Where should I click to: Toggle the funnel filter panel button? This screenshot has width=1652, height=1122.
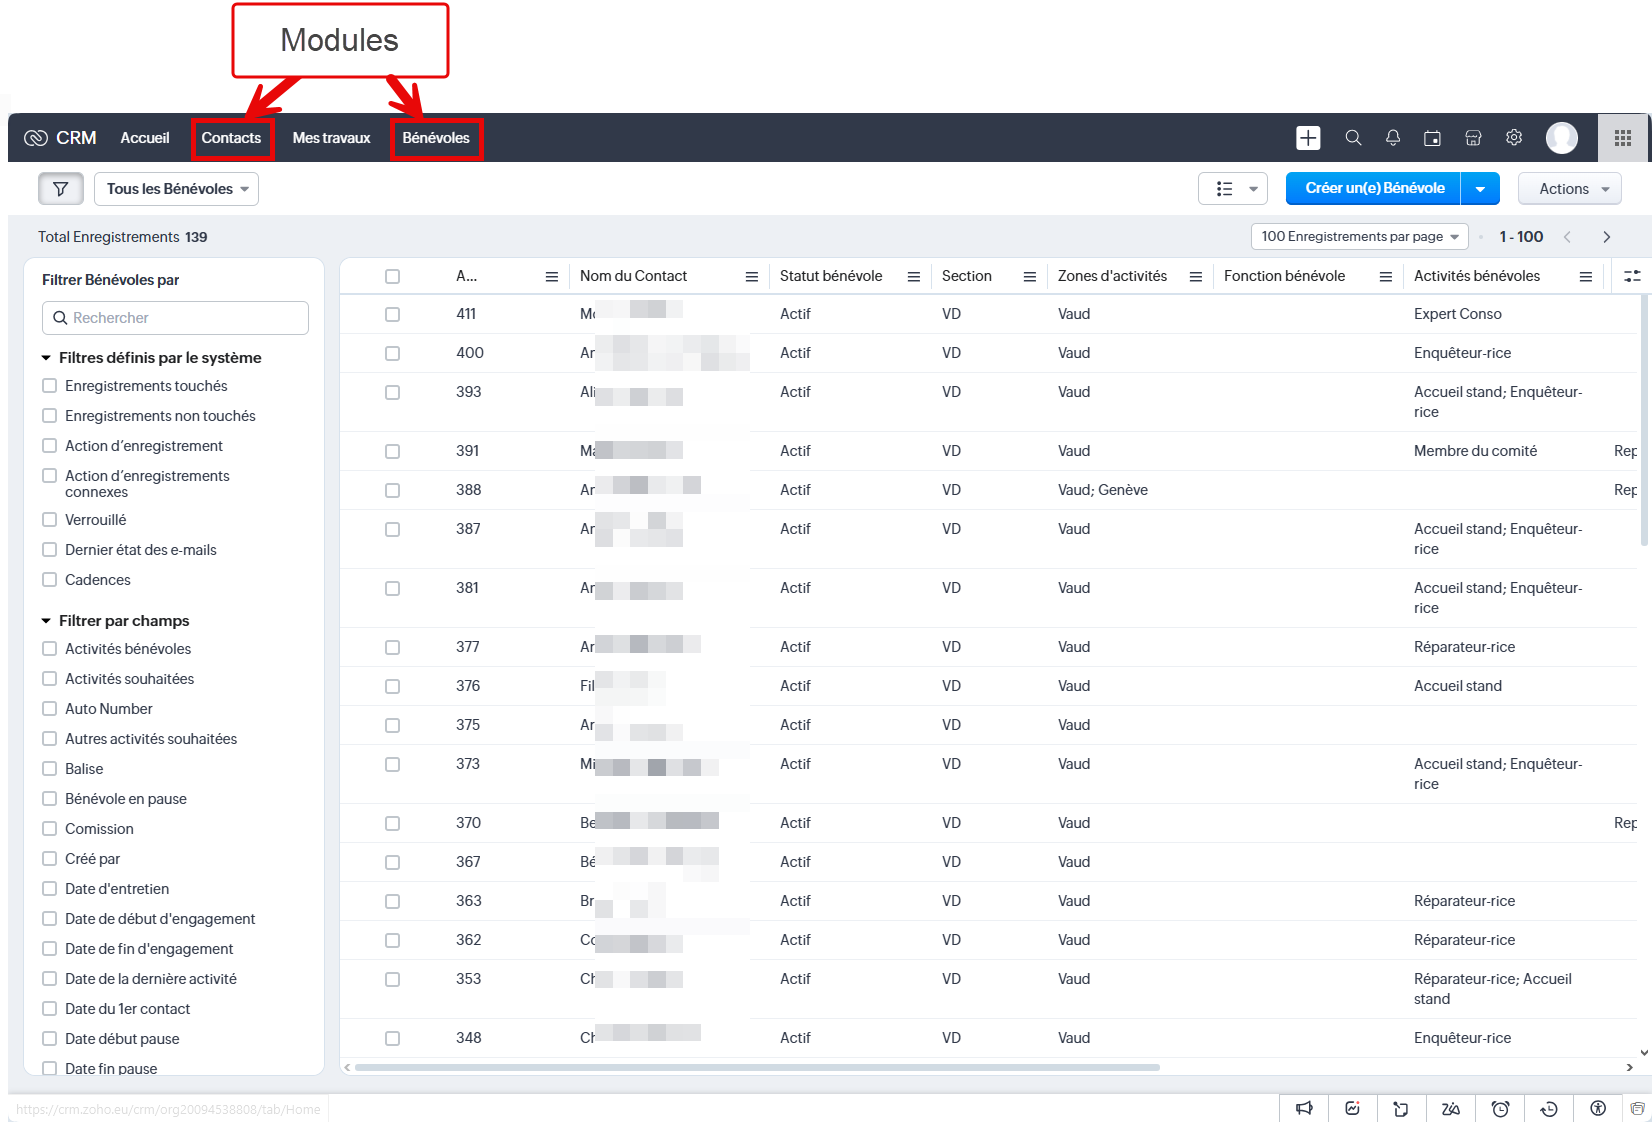pos(61,189)
